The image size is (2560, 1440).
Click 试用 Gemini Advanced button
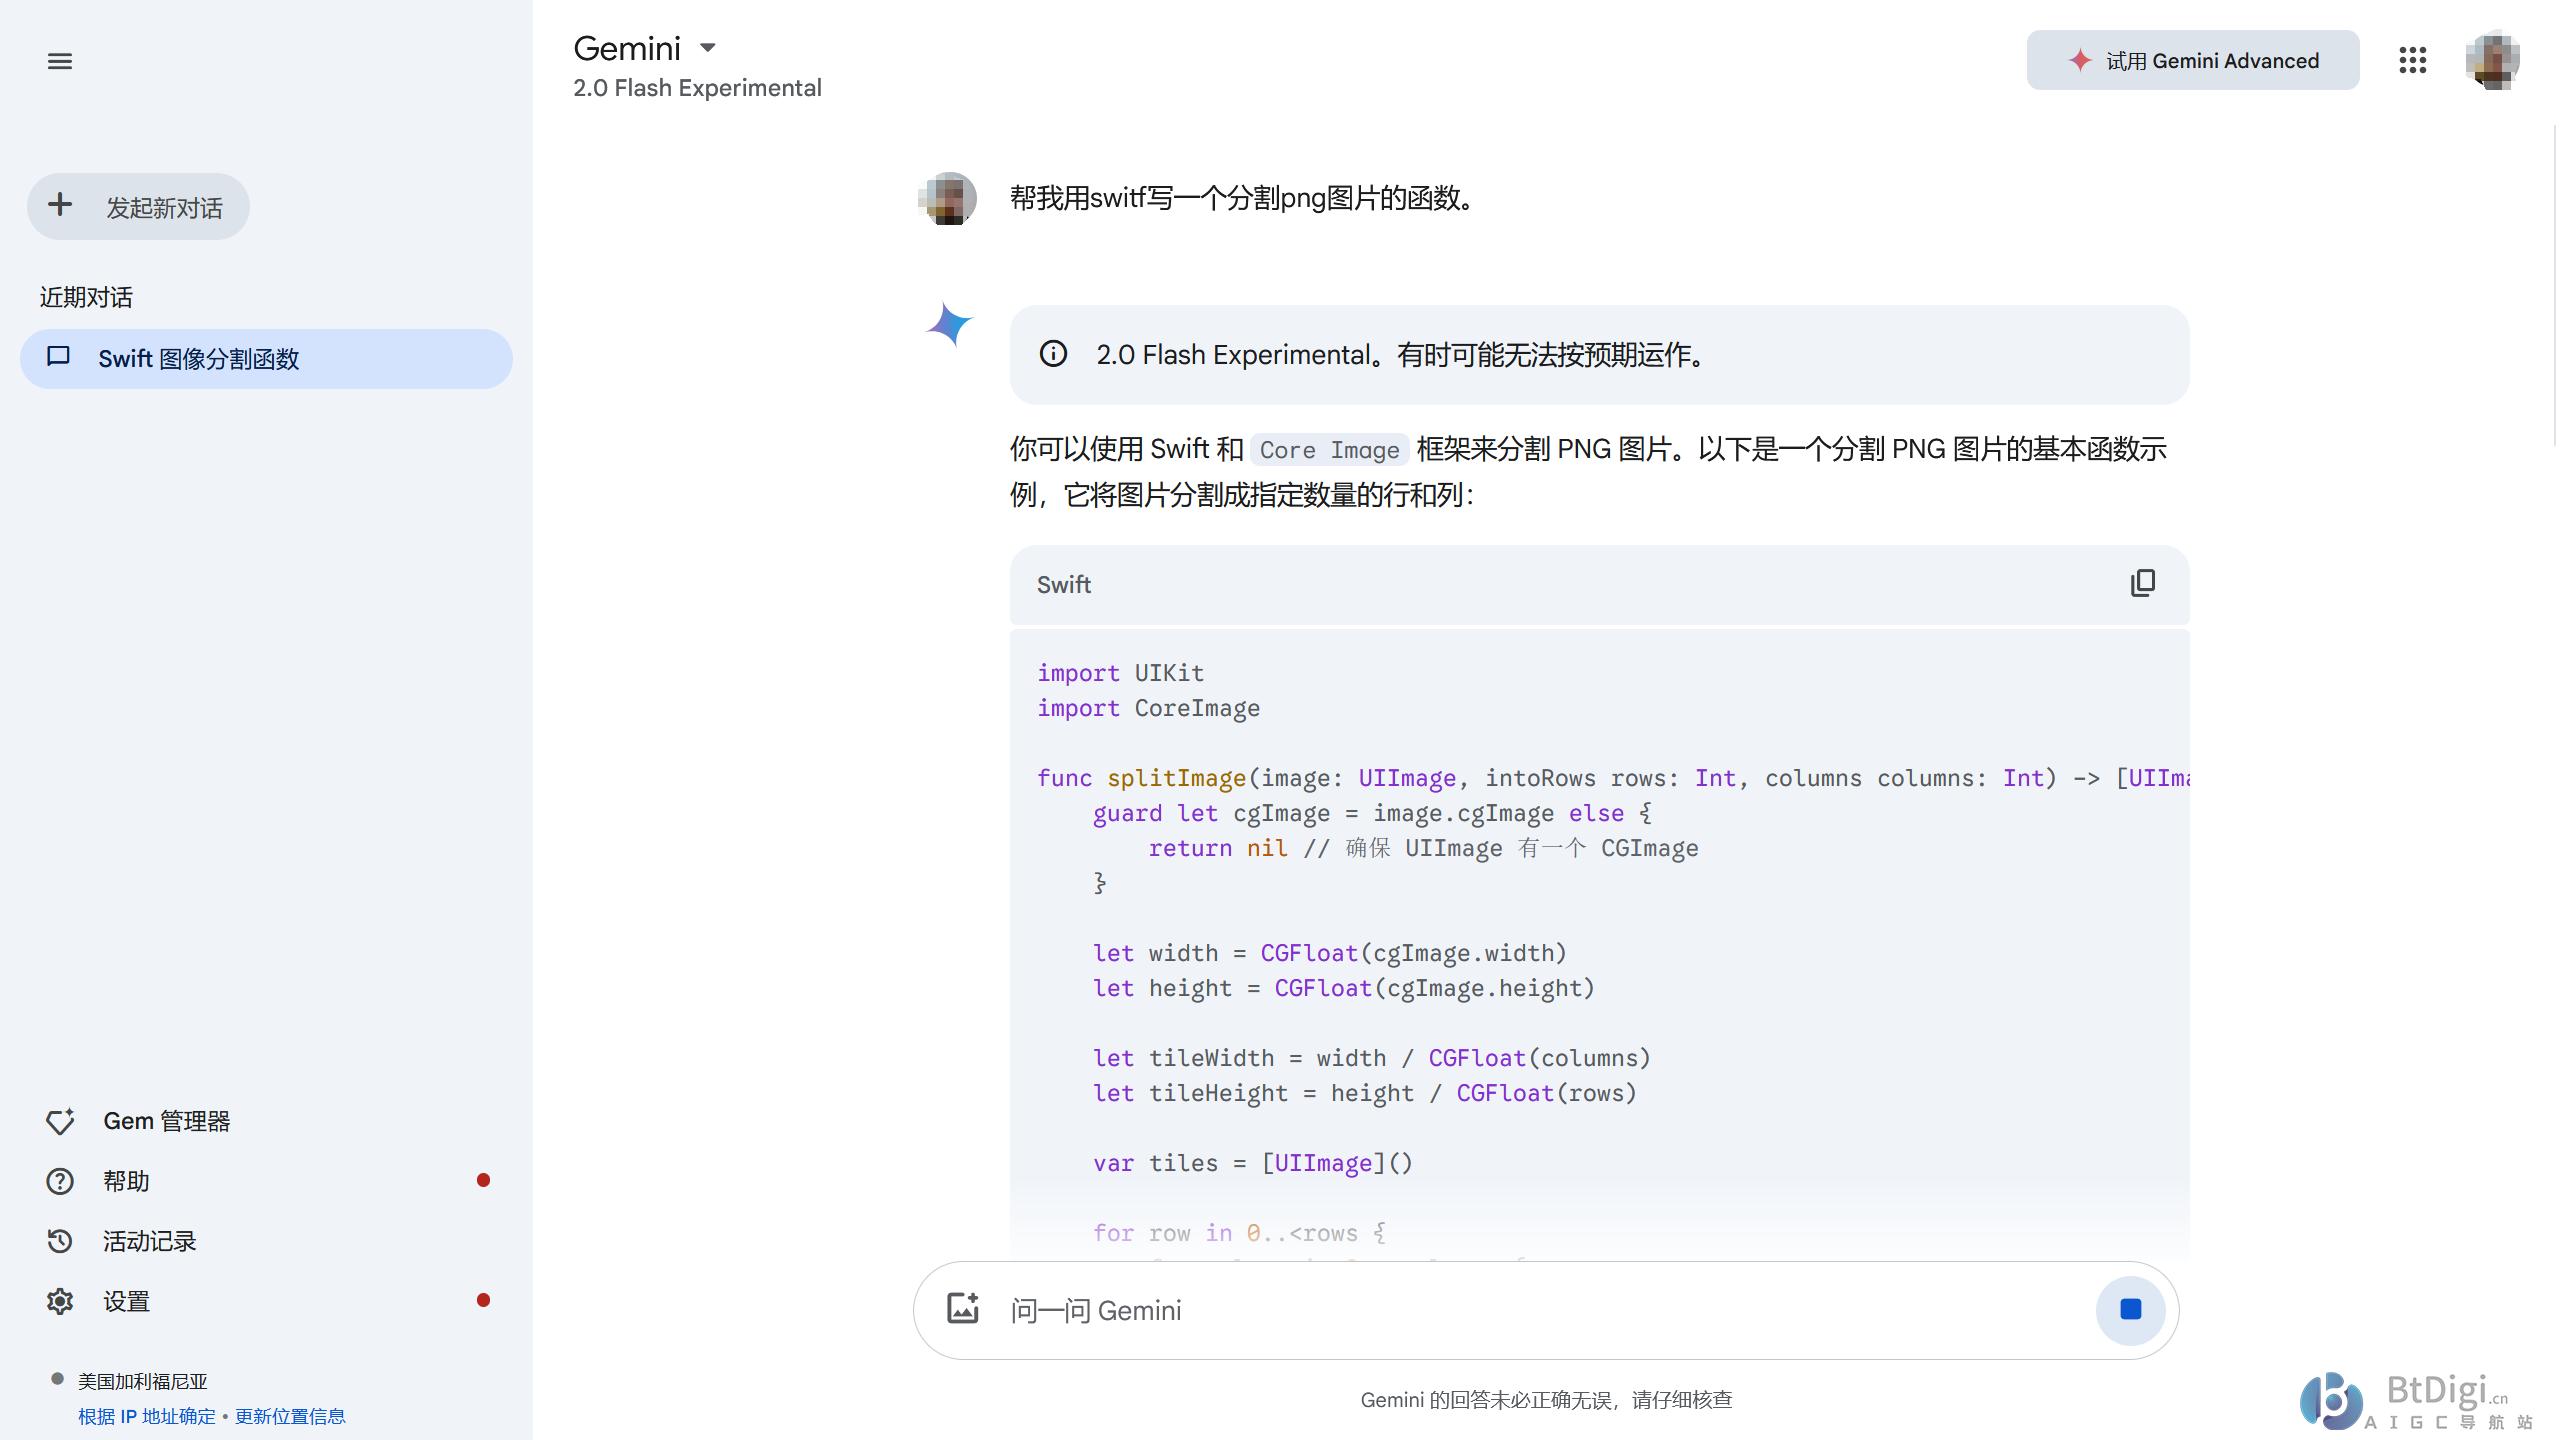click(2193, 61)
